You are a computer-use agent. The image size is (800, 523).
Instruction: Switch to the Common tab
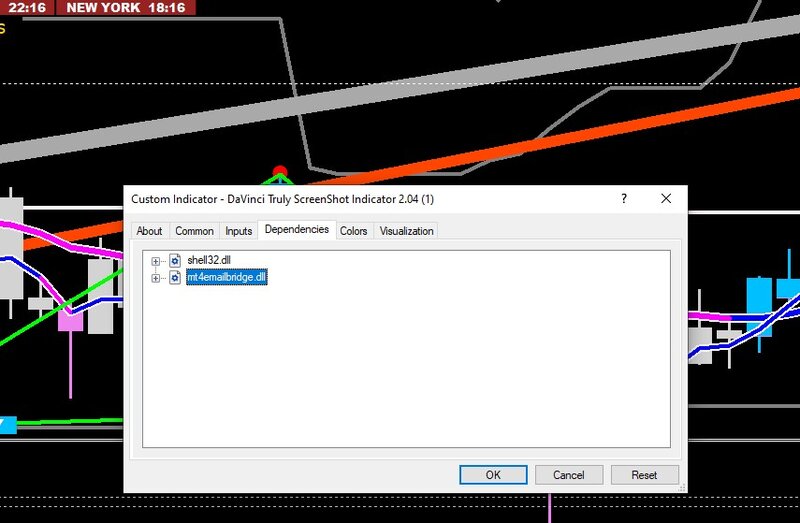pos(194,231)
